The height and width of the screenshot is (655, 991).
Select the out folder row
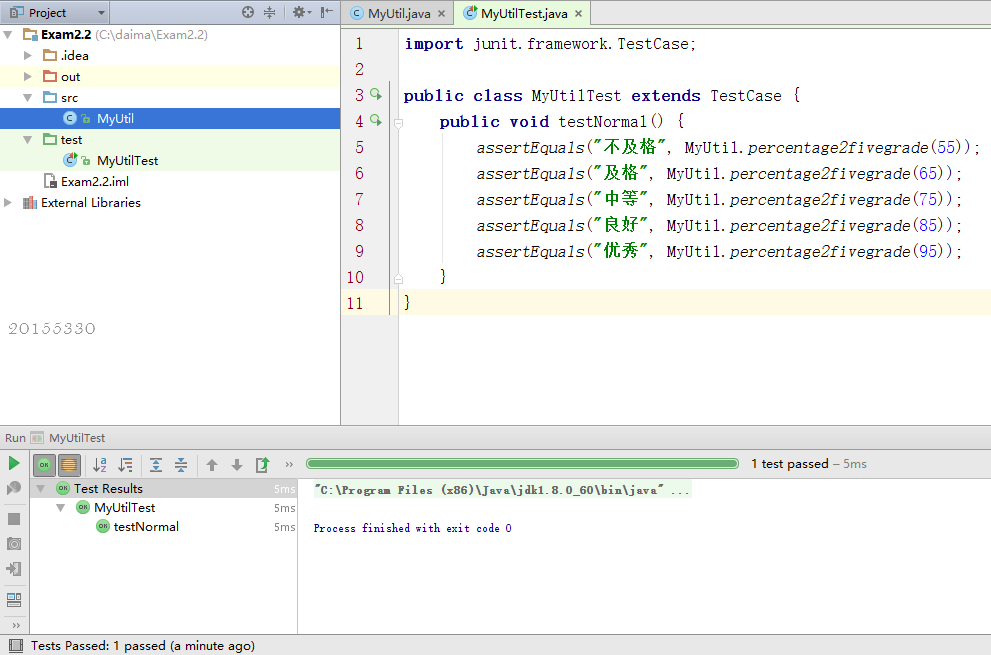click(170, 77)
